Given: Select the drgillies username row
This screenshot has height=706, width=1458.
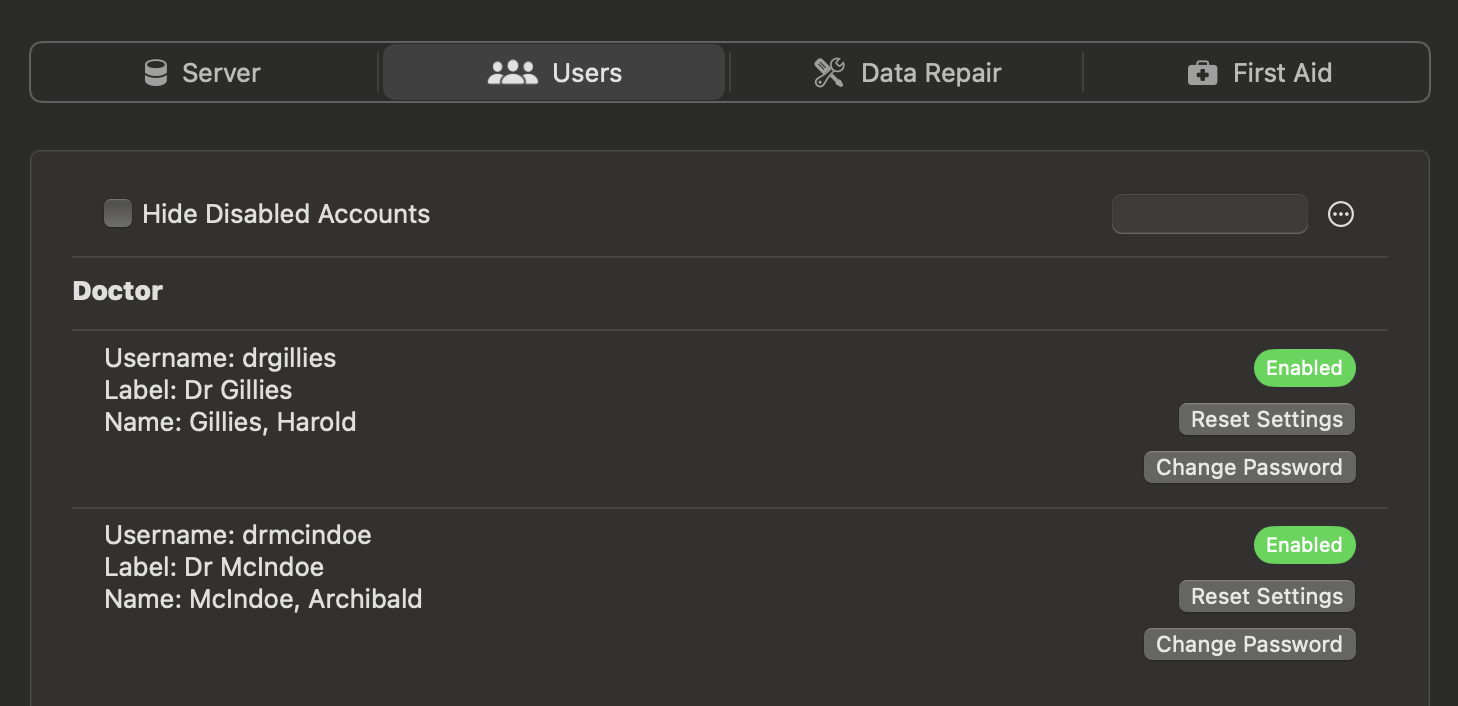Looking at the screenshot, I should (x=220, y=358).
